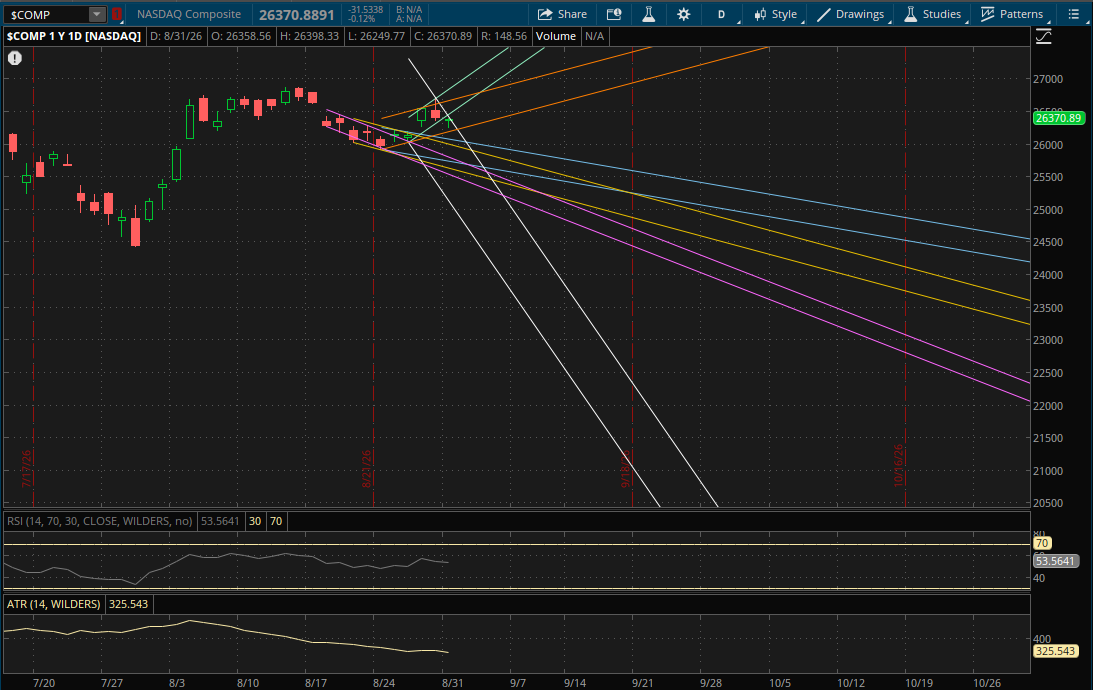Toggle the RSI 70 overbought level label

pos(276,521)
